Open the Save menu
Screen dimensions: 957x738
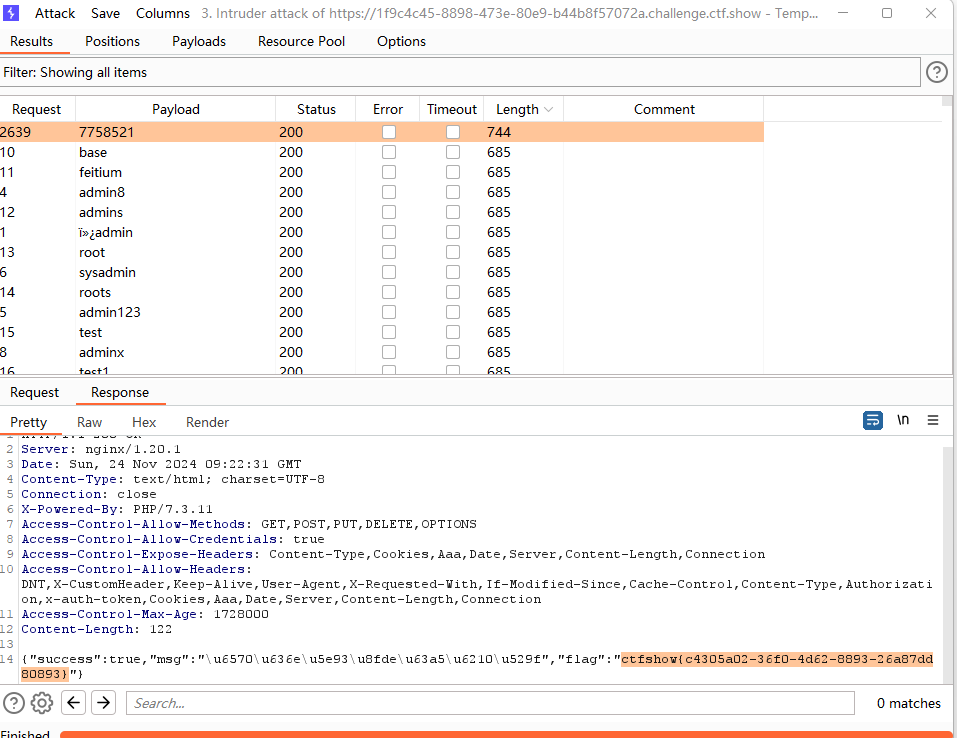click(x=106, y=13)
